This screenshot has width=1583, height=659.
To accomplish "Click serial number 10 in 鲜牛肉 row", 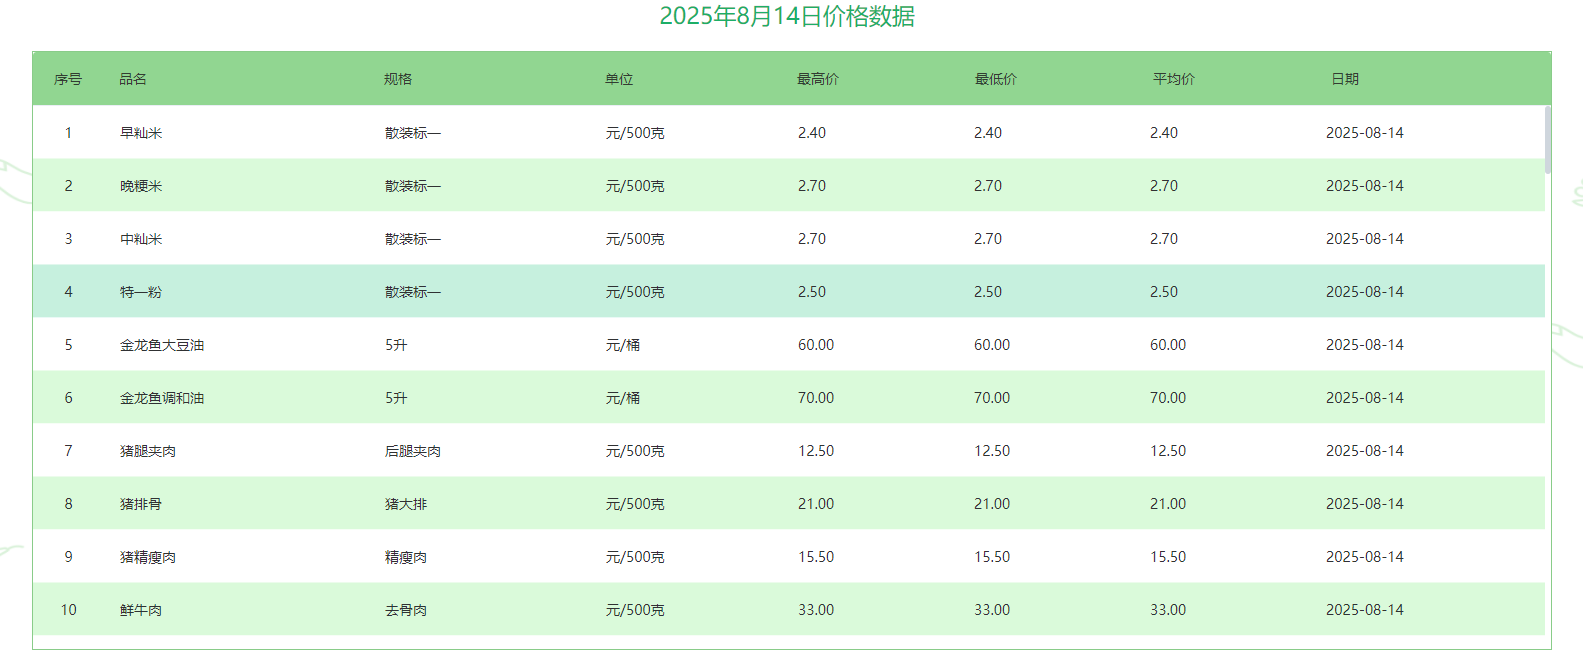I will coord(68,610).
